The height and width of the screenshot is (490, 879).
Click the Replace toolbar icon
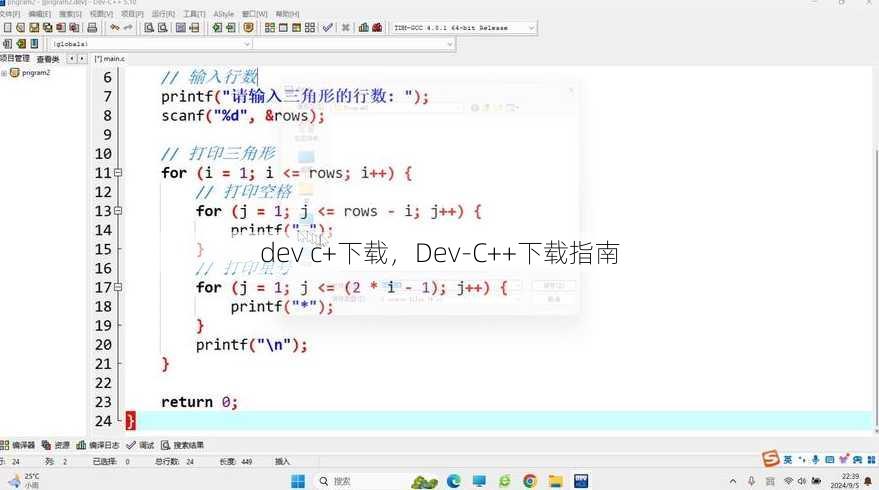pyautogui.click(x=163, y=27)
